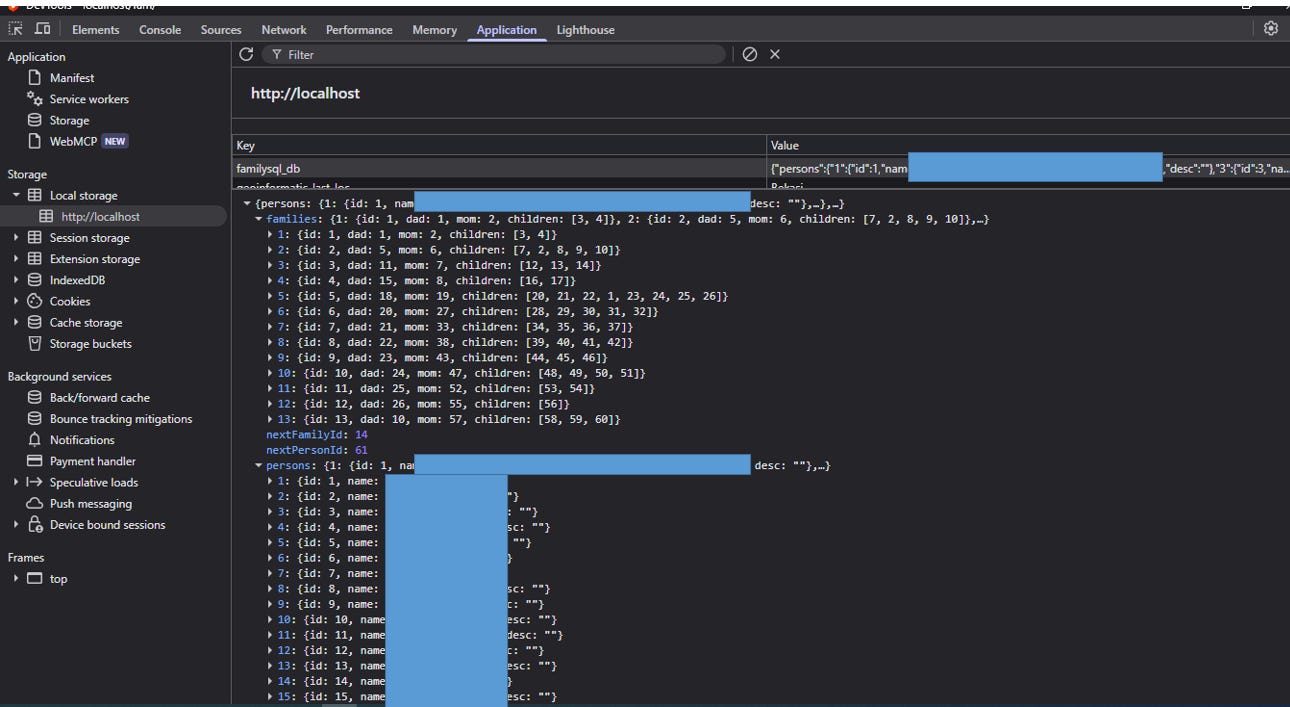This screenshot has height=707, width=1290.
Task: Open DevTools settings gear
Action: (1271, 29)
